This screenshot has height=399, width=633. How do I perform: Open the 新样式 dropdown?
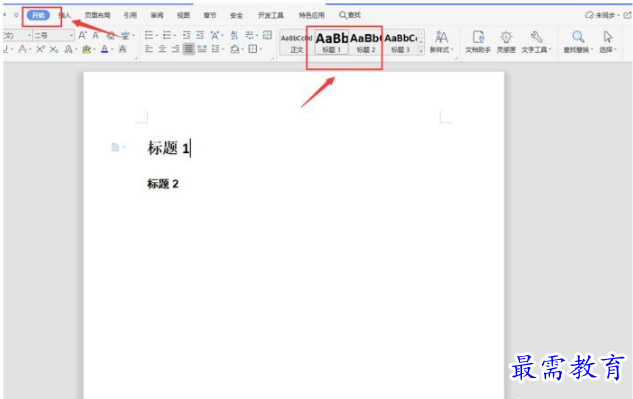click(x=441, y=42)
